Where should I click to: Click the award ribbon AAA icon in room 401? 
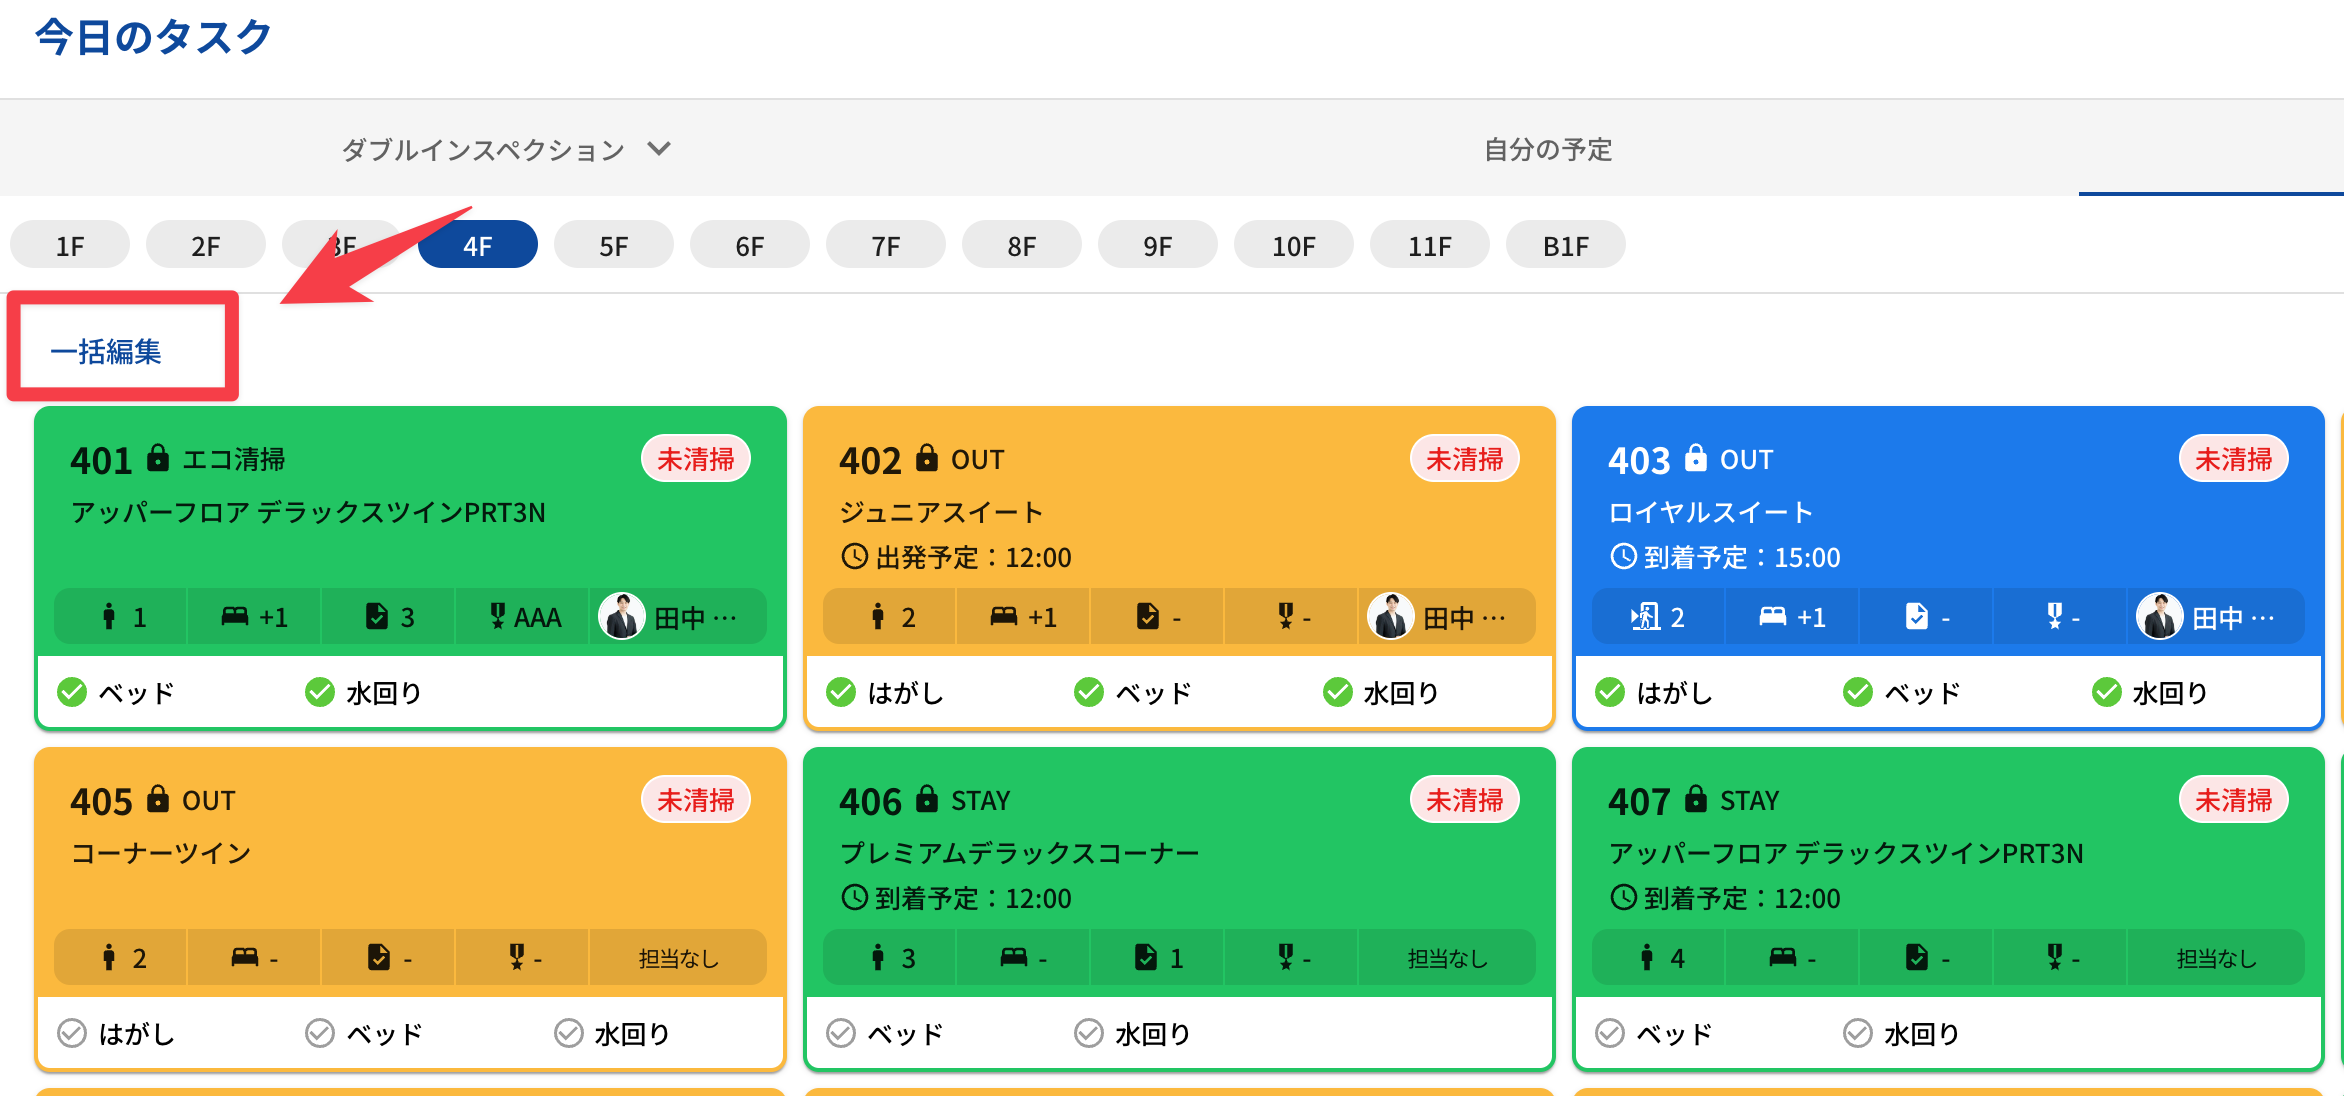point(497,616)
